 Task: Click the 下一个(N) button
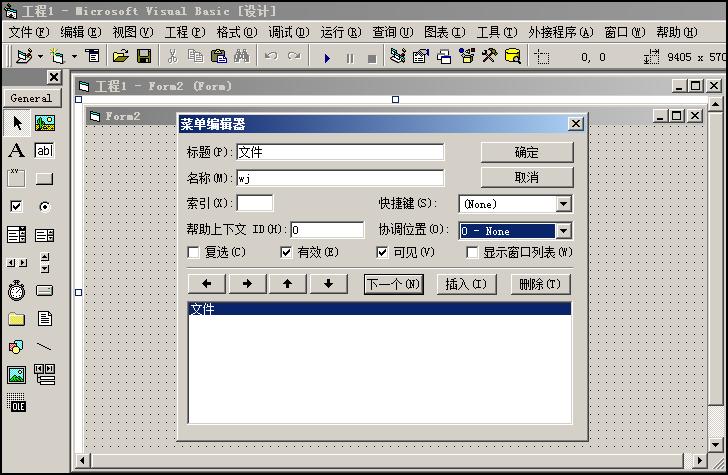point(394,284)
